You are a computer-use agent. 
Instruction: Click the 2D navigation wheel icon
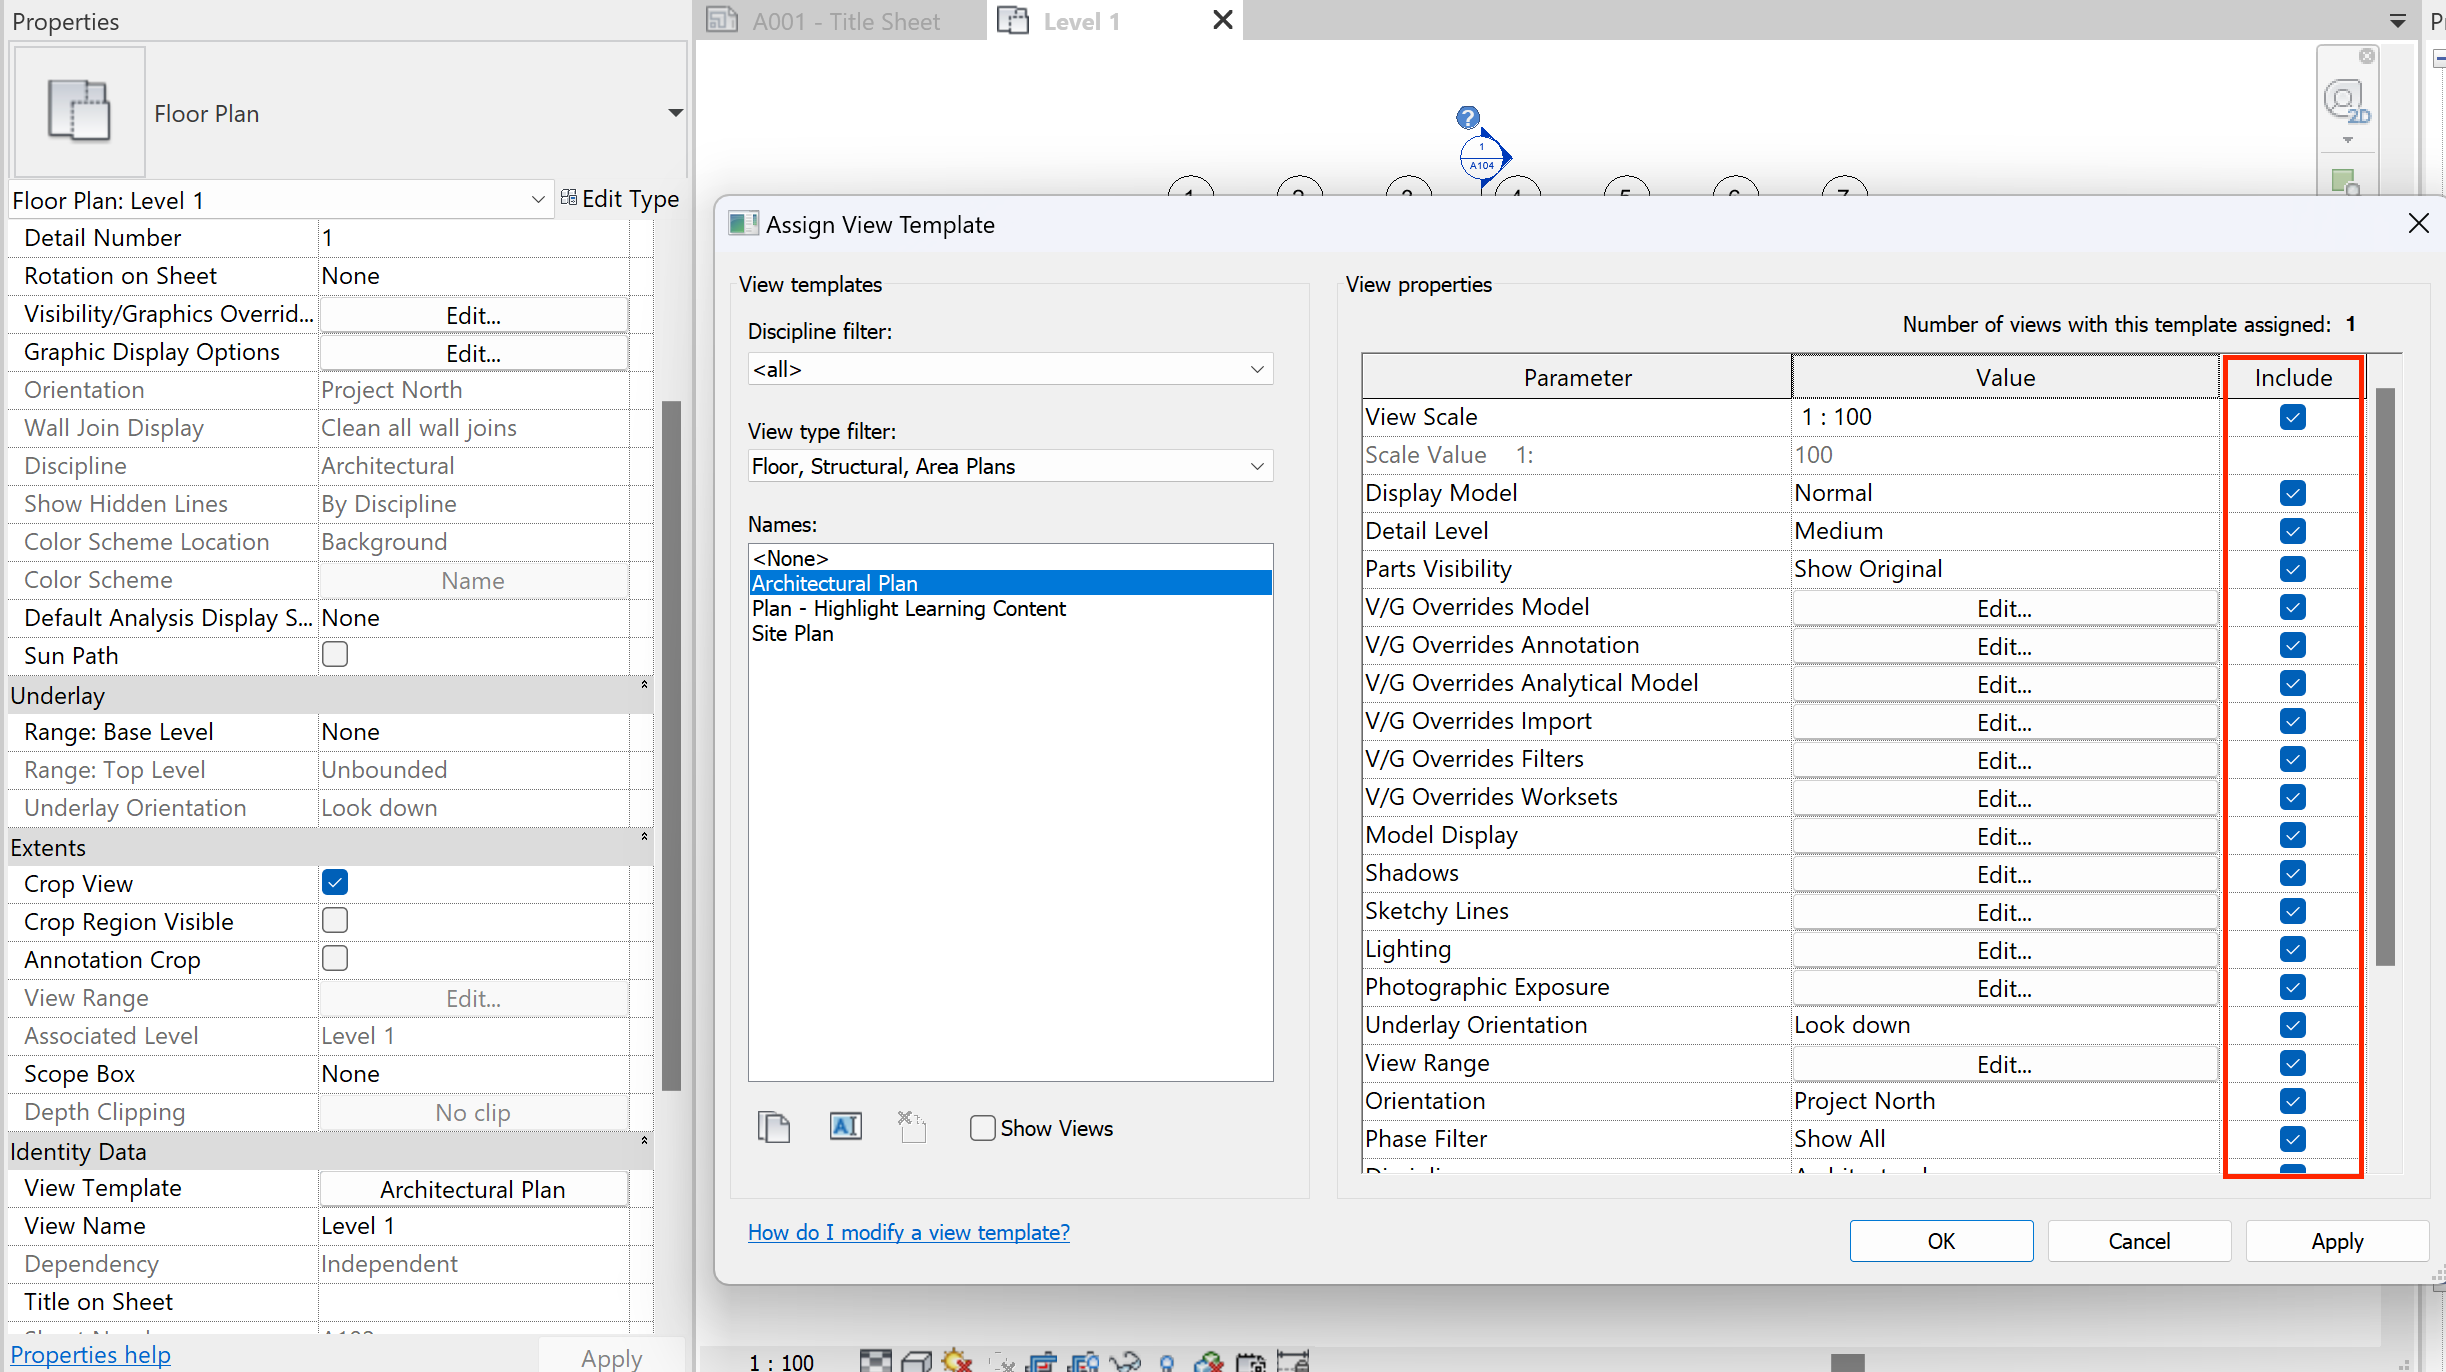point(2345,101)
